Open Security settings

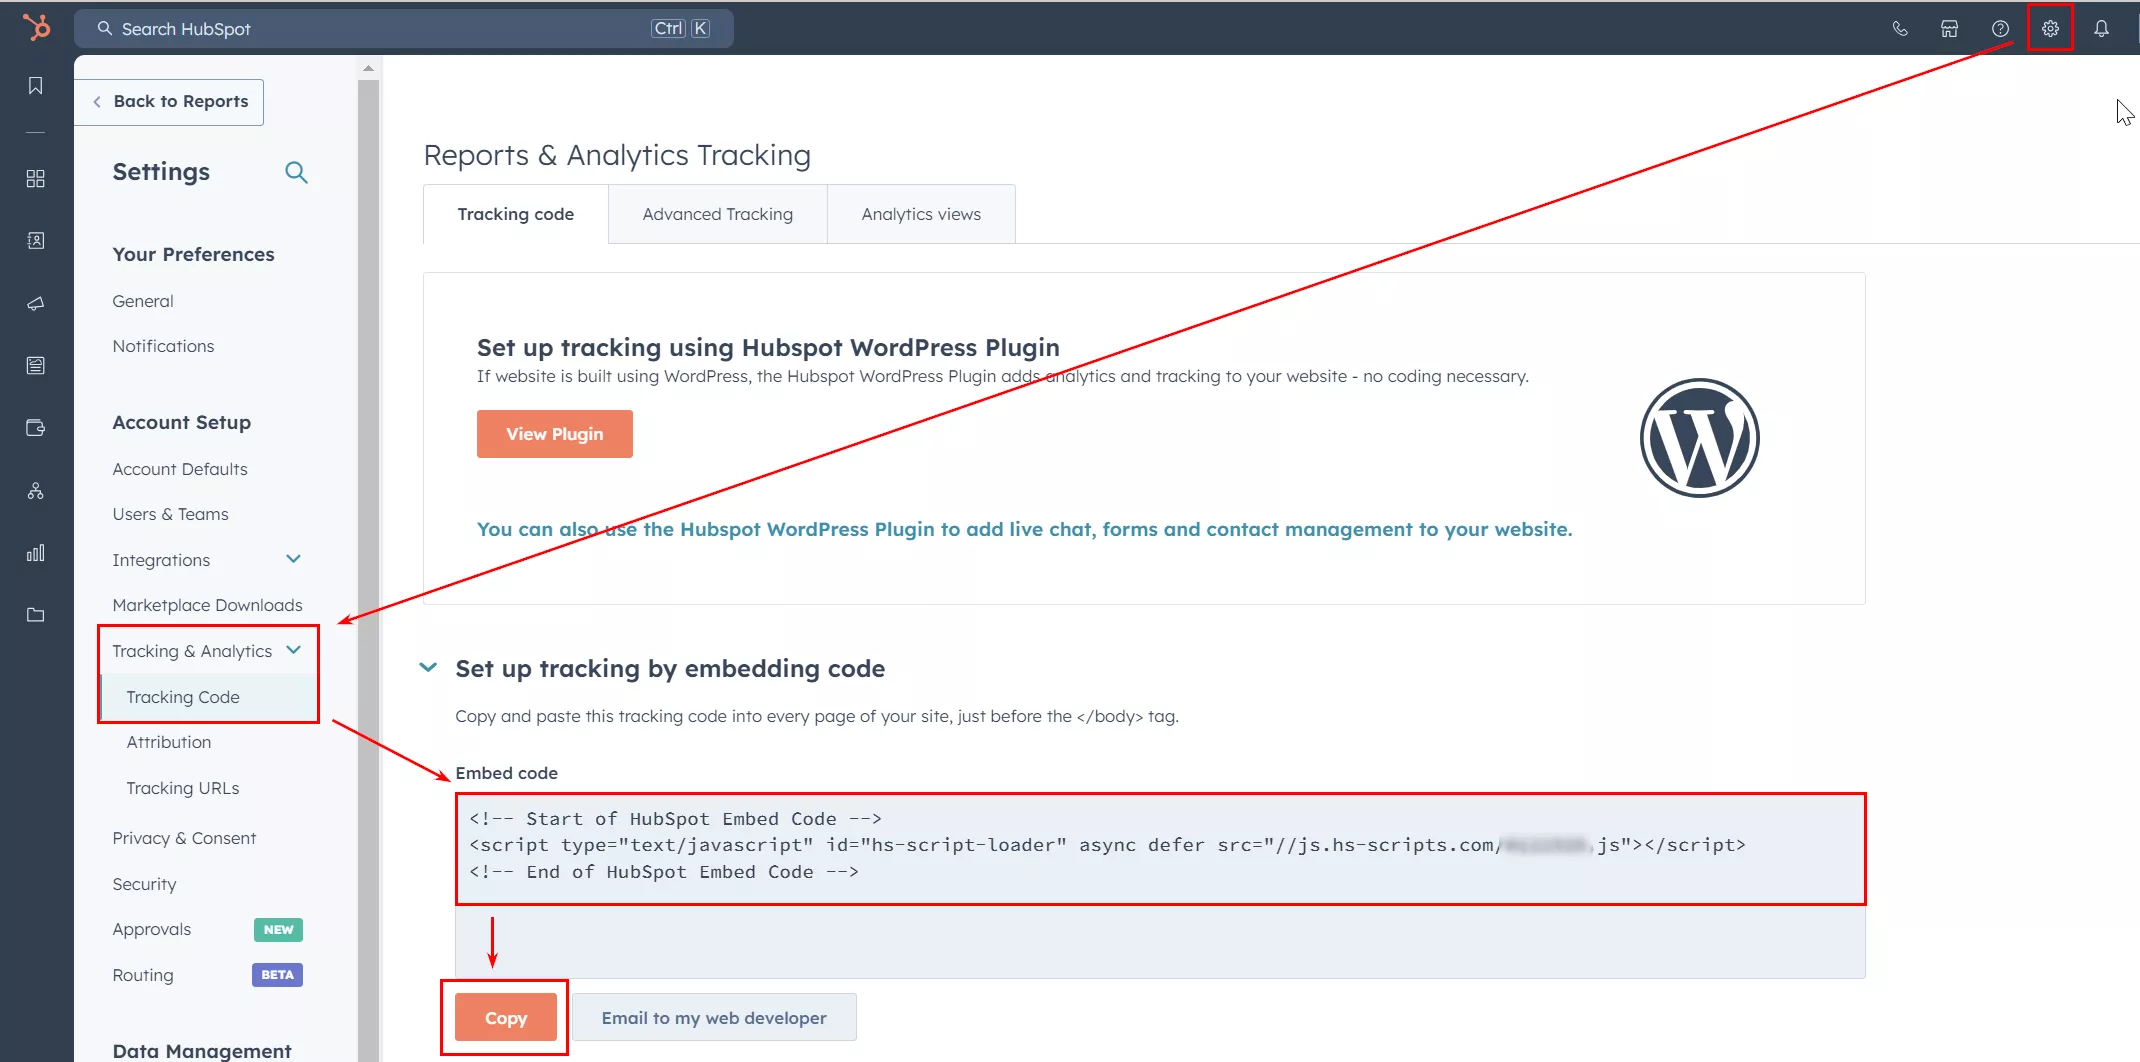click(x=144, y=884)
